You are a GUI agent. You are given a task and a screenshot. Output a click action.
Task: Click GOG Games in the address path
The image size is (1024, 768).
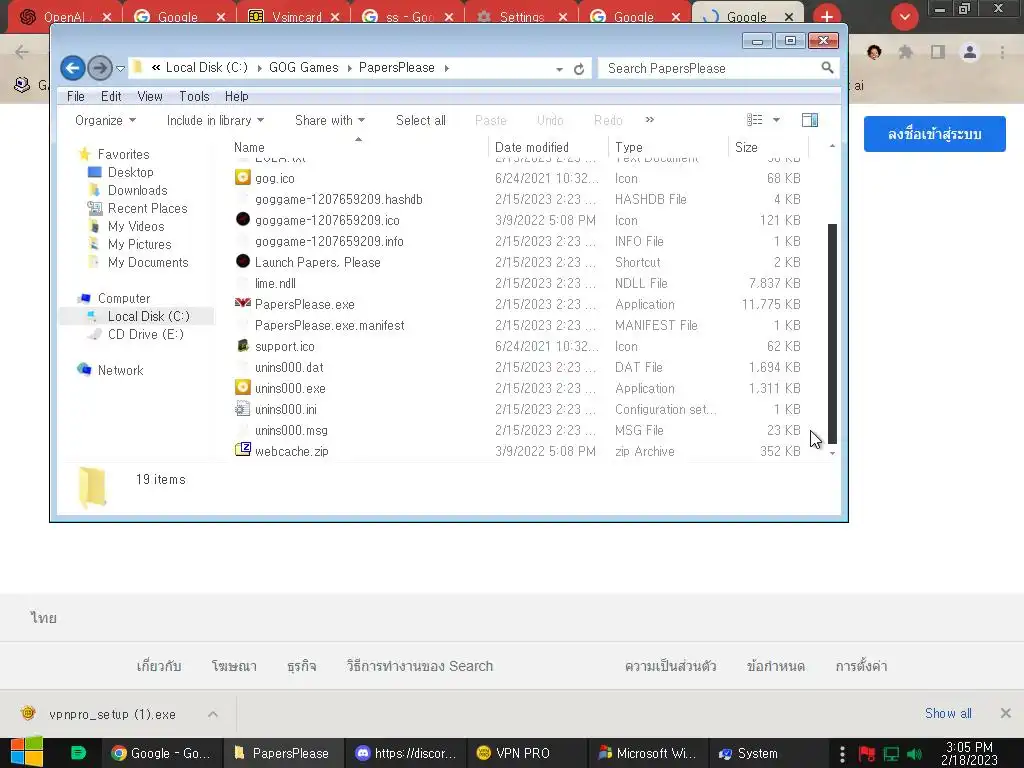pyautogui.click(x=304, y=67)
